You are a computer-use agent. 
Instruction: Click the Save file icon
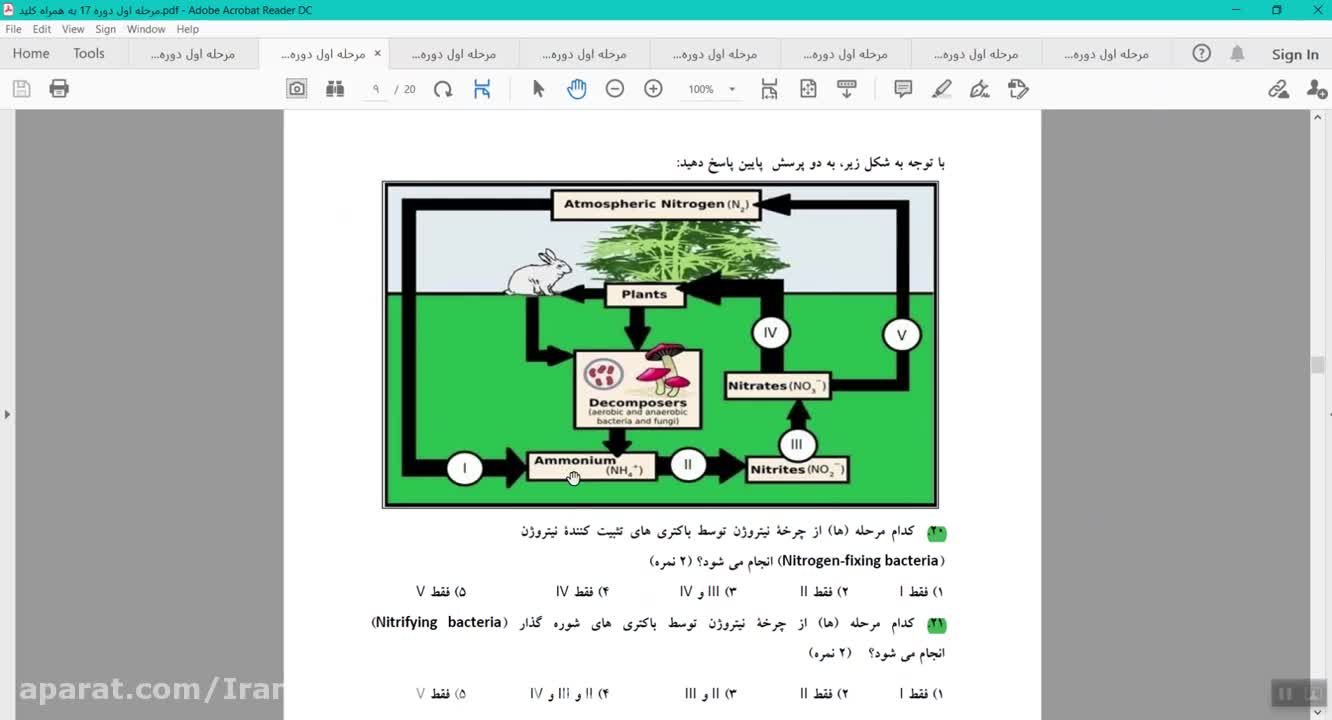coord(21,89)
